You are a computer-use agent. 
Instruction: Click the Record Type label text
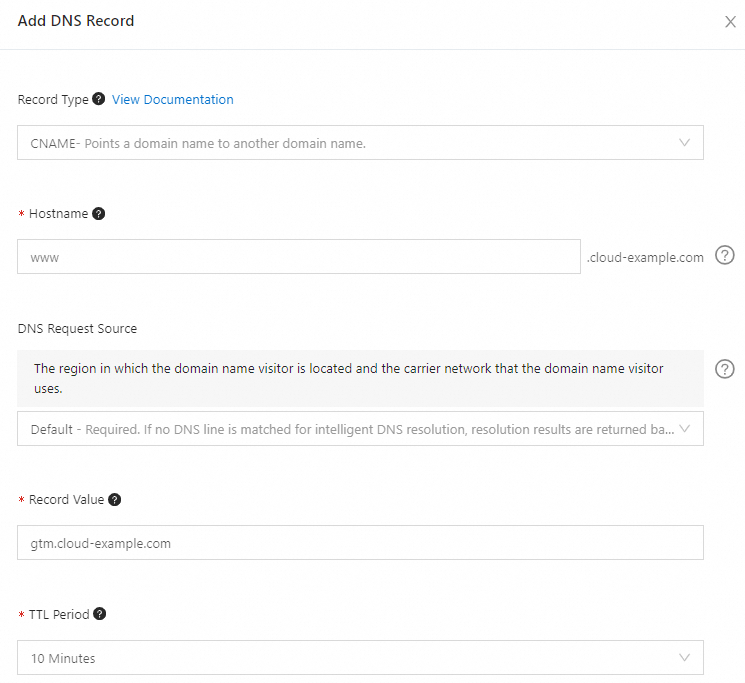pyautogui.click(x=53, y=100)
